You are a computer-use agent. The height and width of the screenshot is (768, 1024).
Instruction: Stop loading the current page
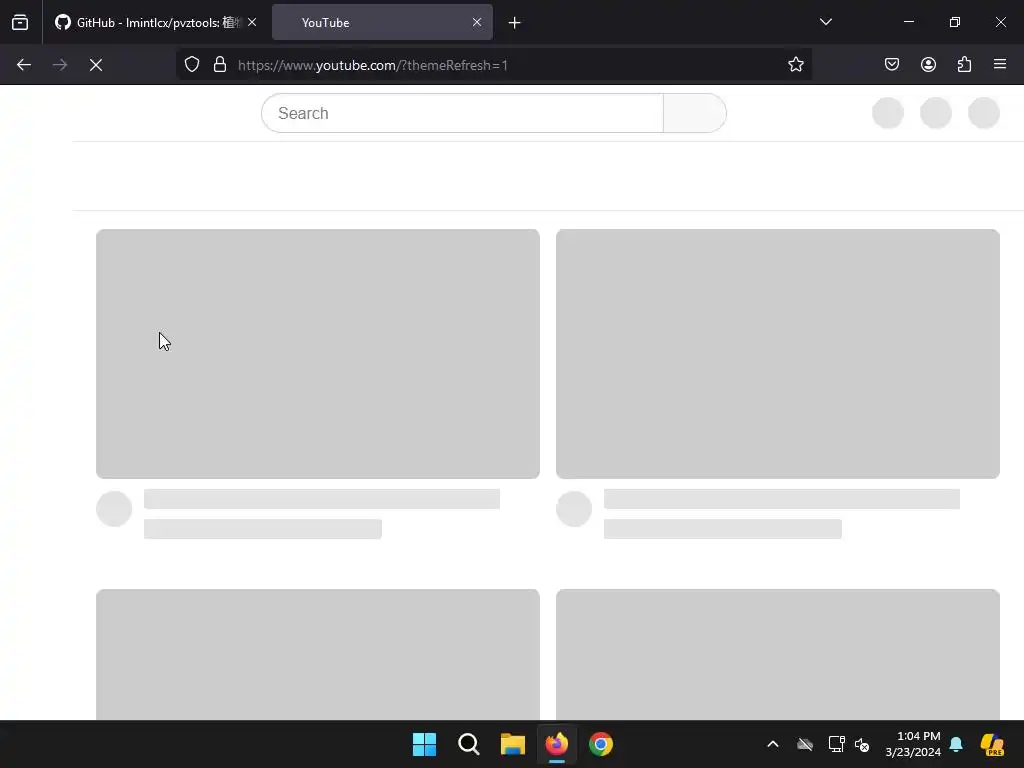[x=96, y=65]
